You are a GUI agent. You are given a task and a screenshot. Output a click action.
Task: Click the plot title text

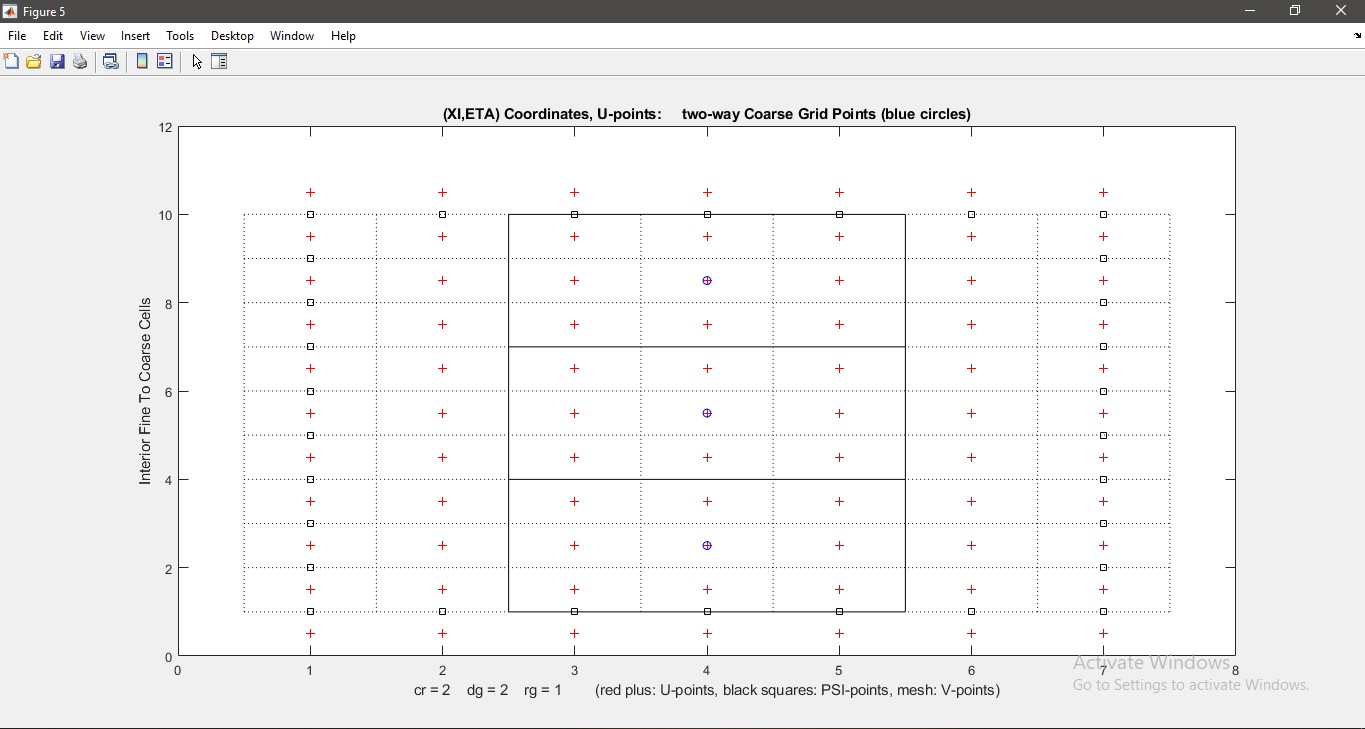click(x=706, y=114)
